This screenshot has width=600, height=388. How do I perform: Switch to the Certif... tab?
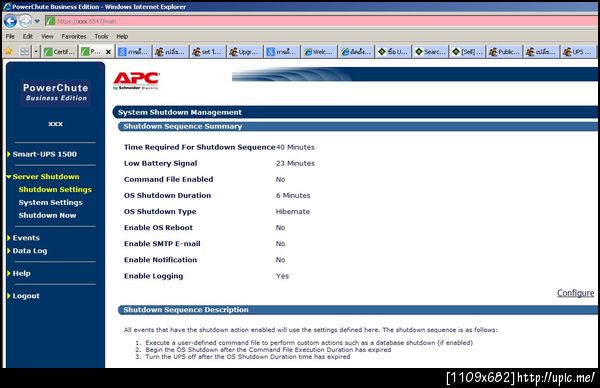pyautogui.click(x=59, y=51)
